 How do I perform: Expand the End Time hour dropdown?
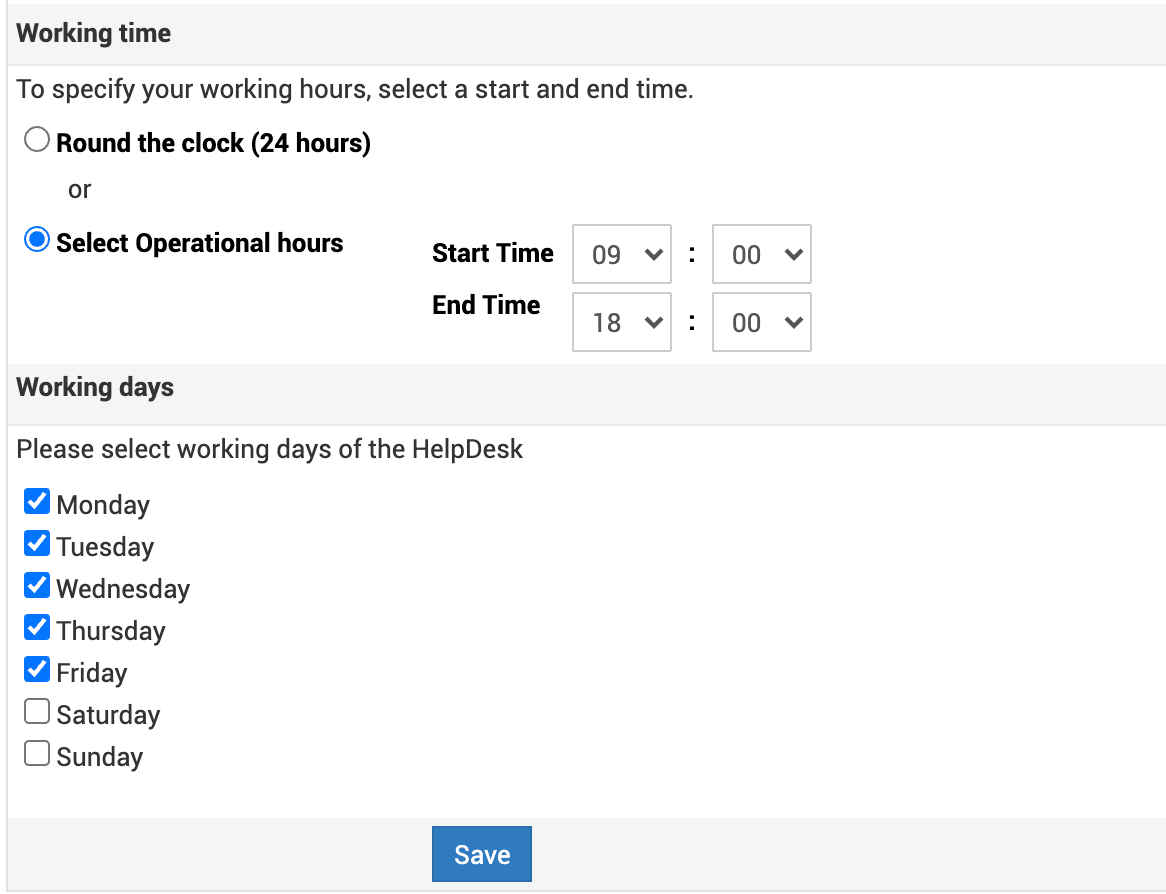[621, 323]
